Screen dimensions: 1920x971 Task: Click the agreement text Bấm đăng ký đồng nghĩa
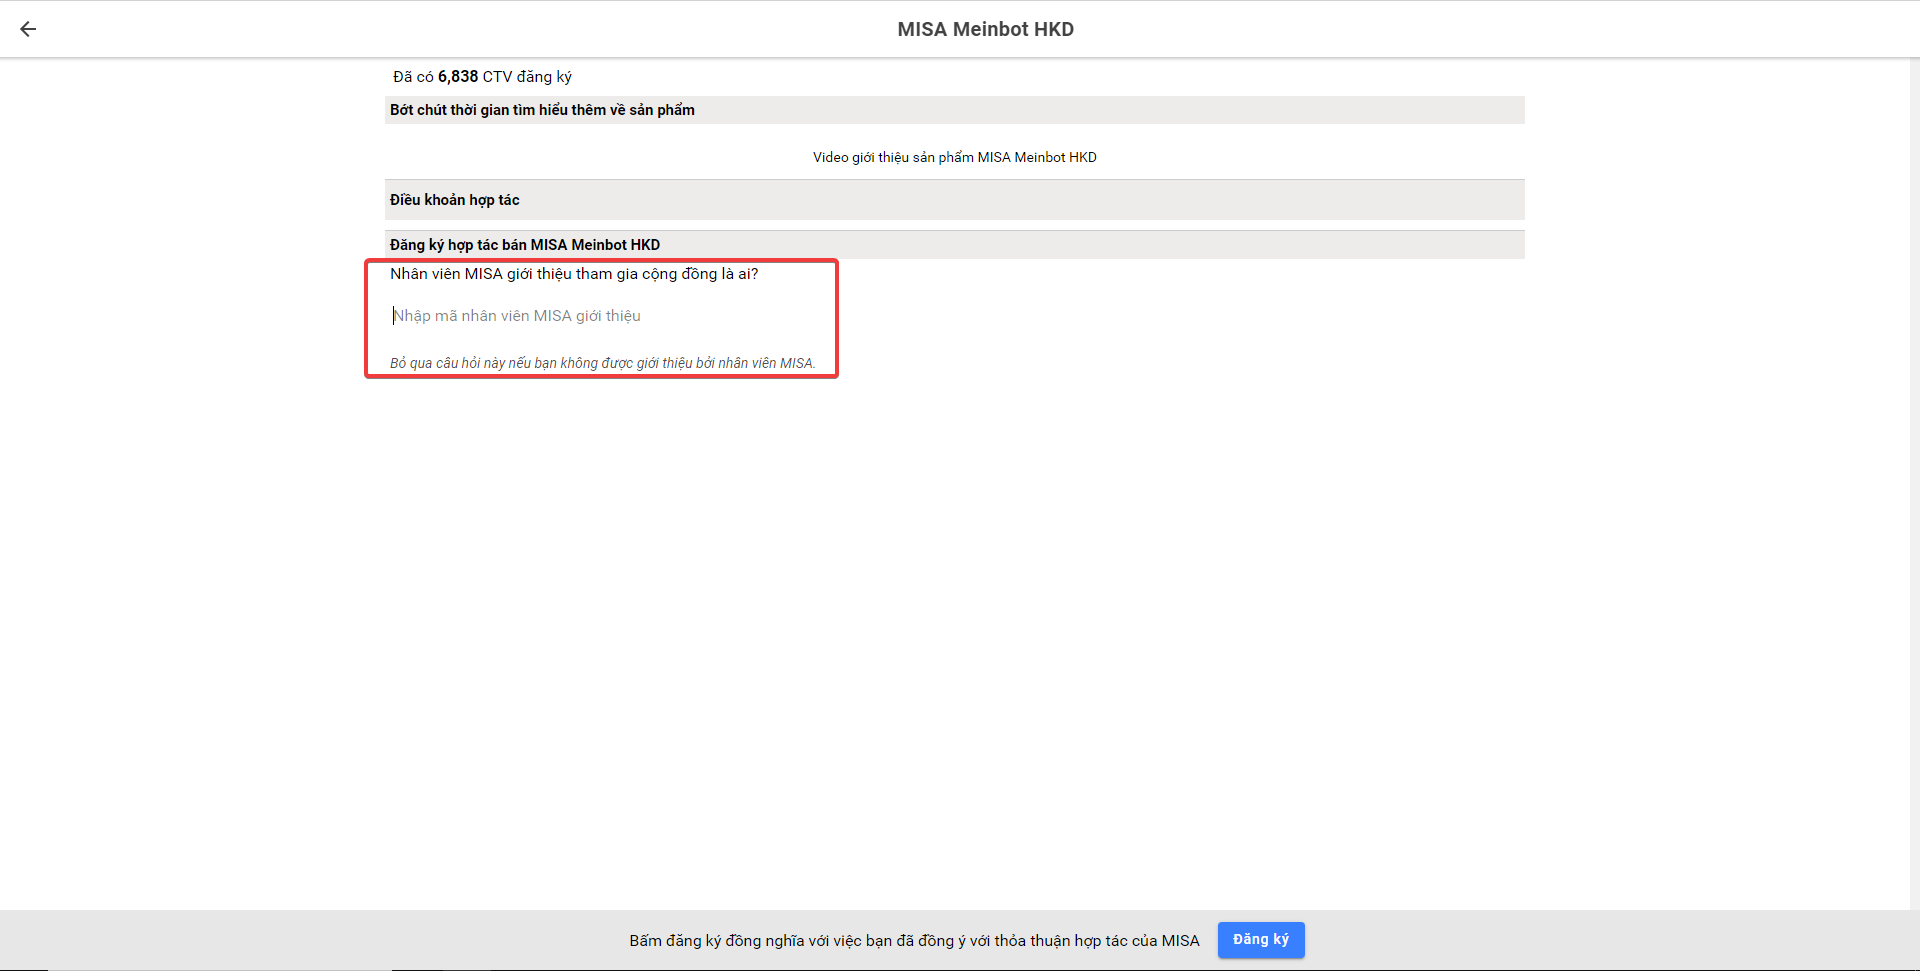pyautogui.click(x=914, y=941)
